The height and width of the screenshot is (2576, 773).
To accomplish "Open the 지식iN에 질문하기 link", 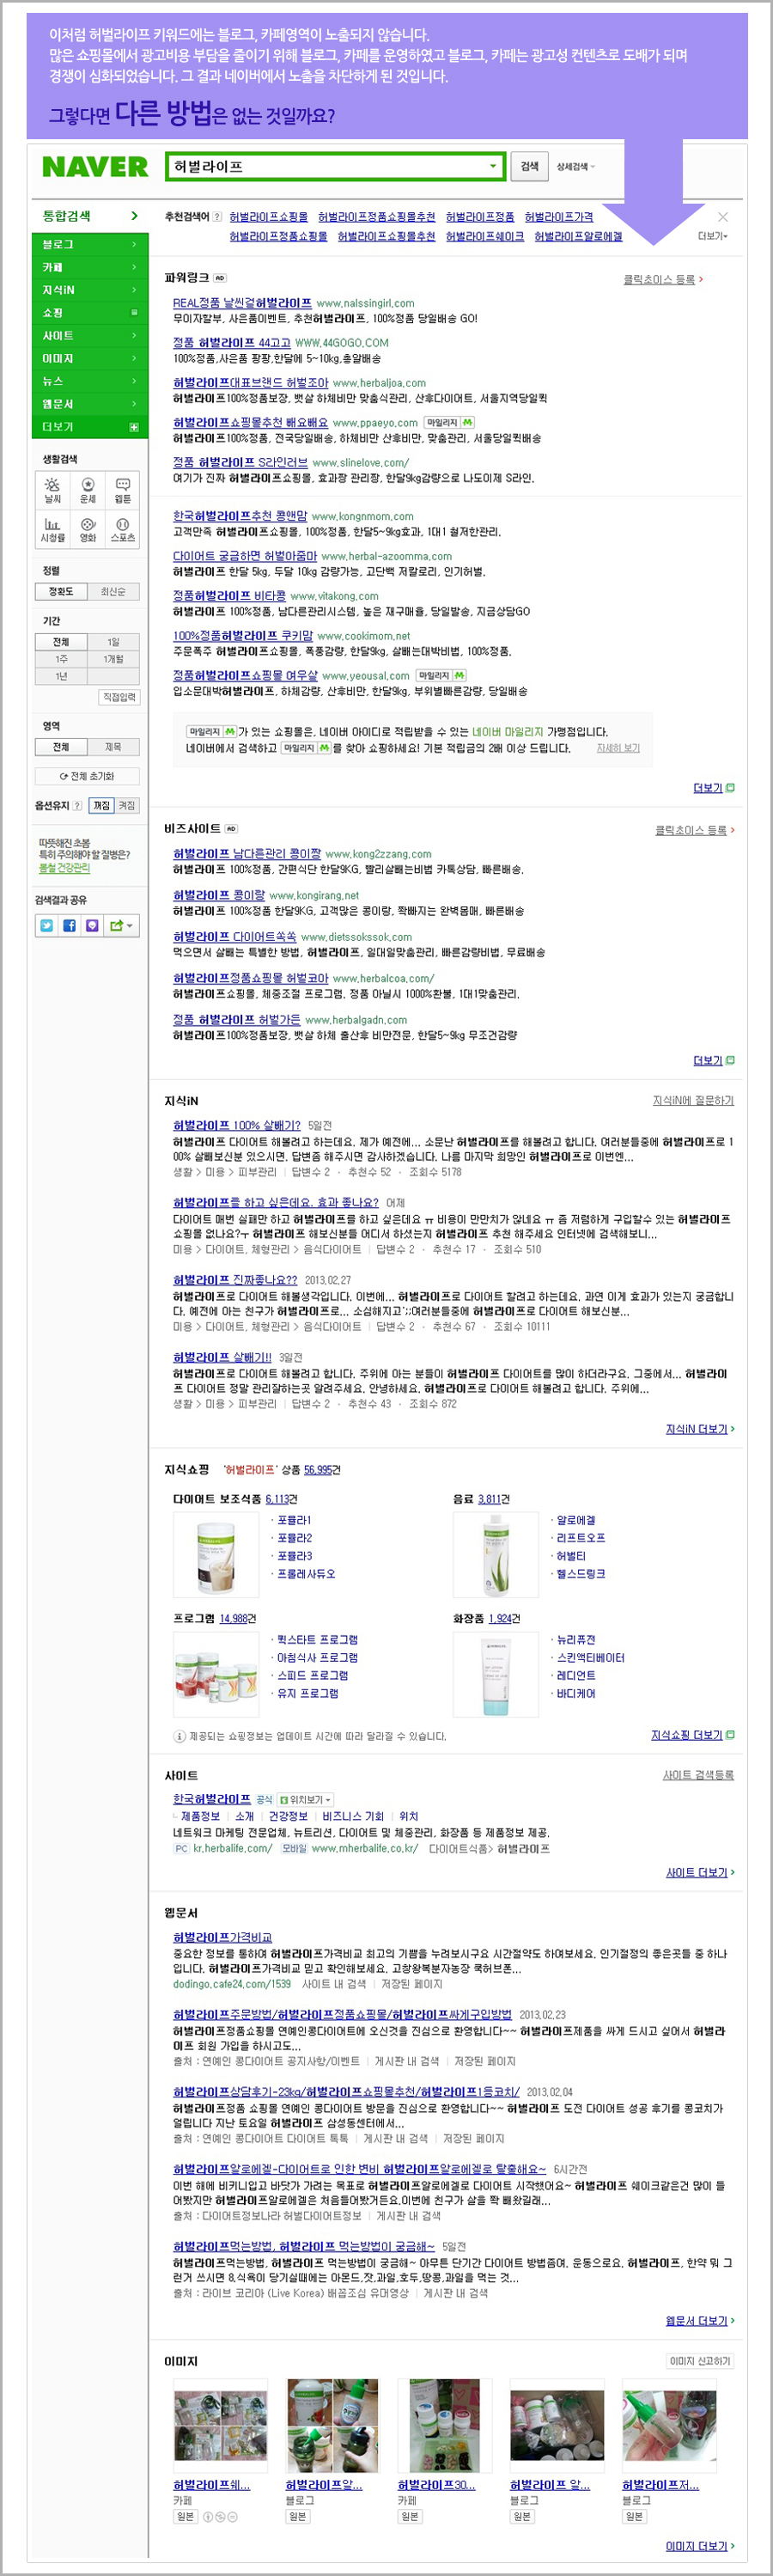I will (693, 1100).
